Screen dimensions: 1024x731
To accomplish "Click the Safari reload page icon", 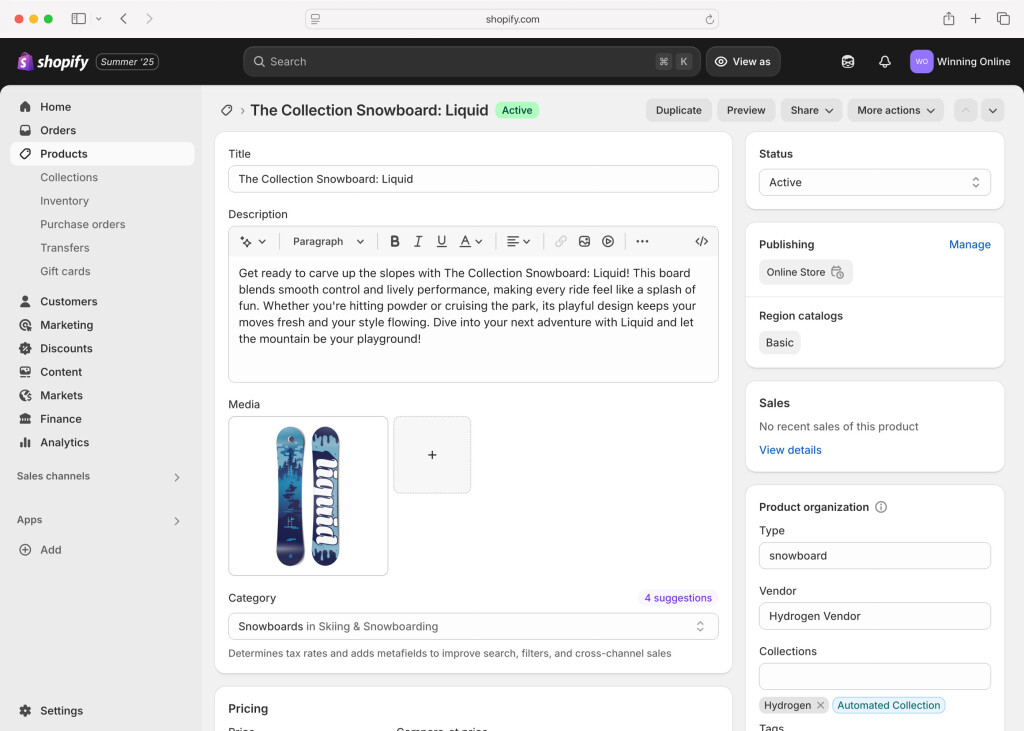I will 709,20.
